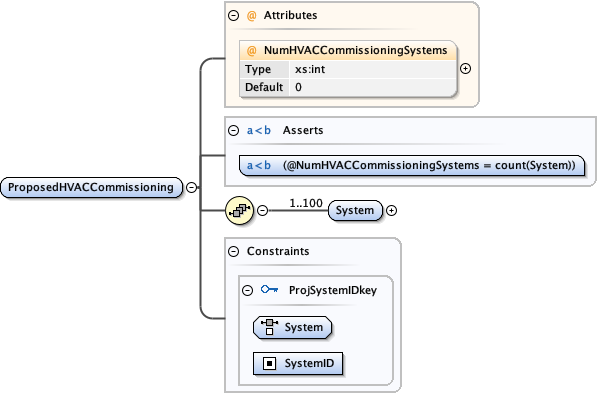Viewport: 614px width, 394px height.
Task: Collapse the Asserts section
Action: (233, 130)
